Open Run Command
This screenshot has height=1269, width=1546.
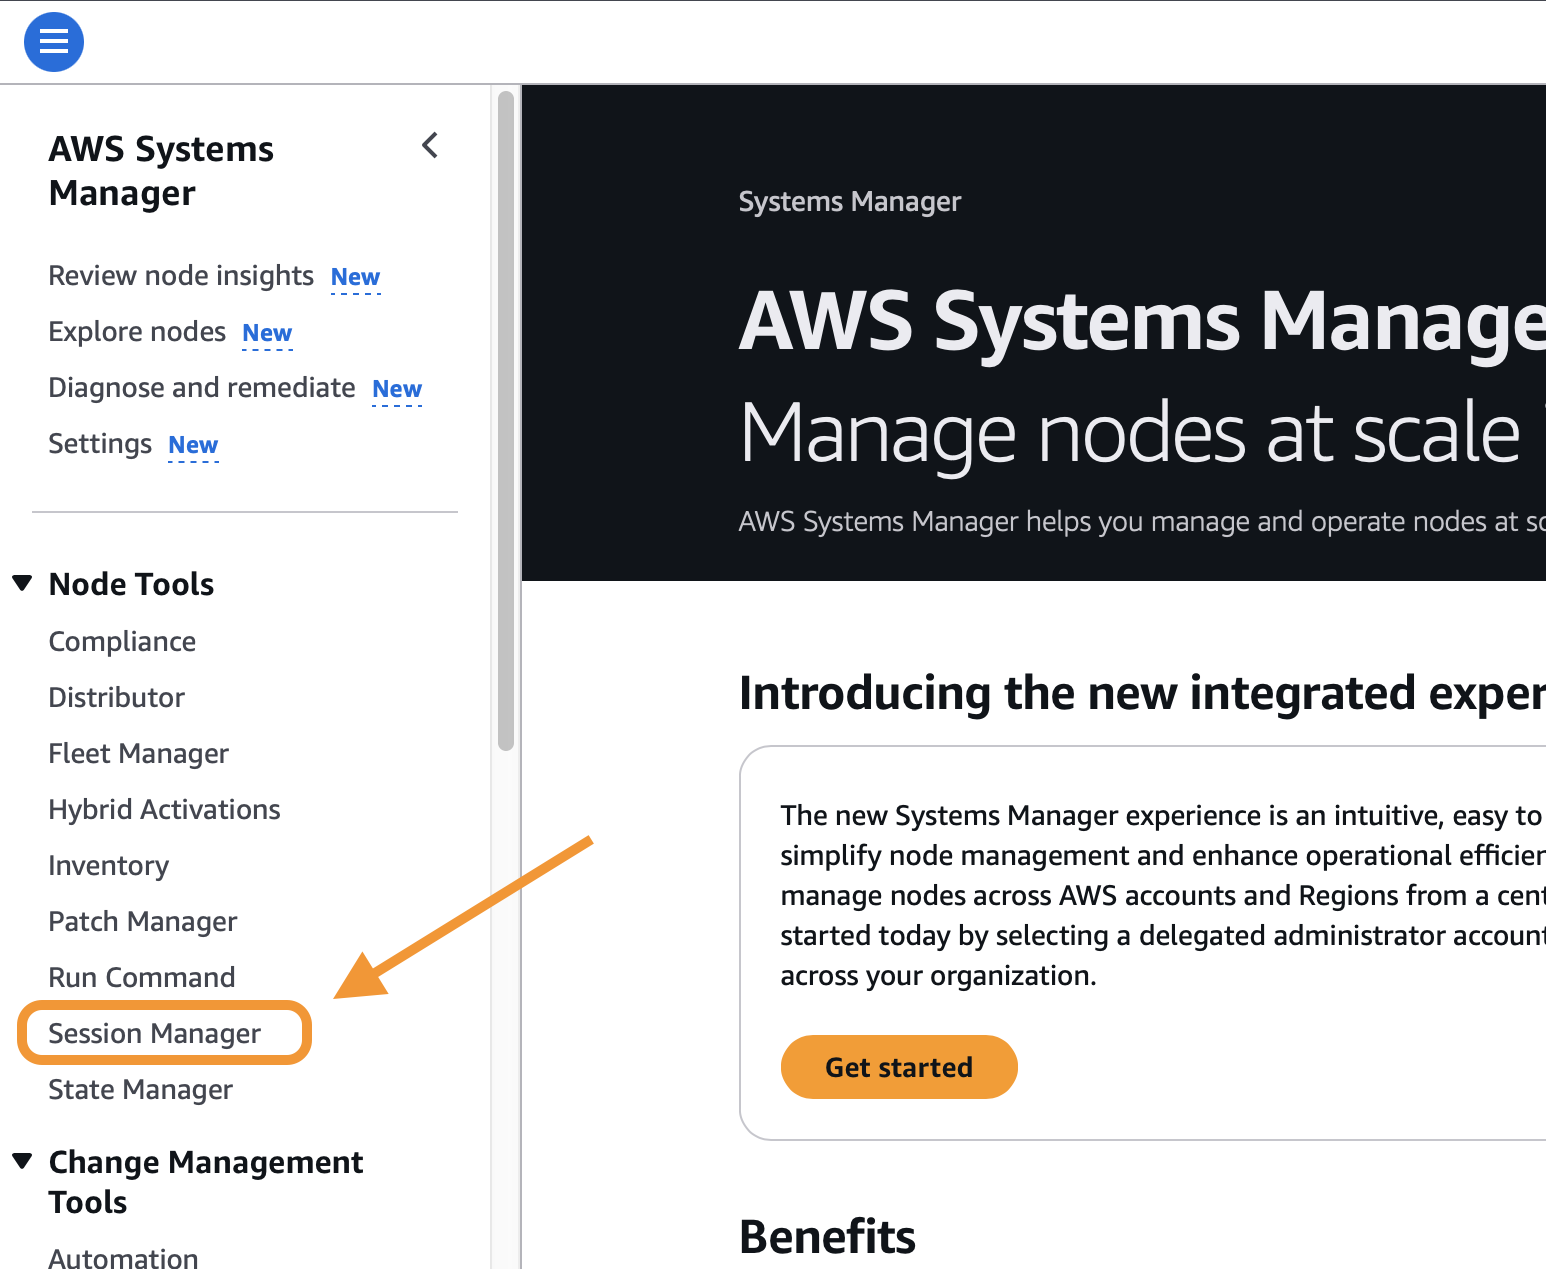point(142,977)
